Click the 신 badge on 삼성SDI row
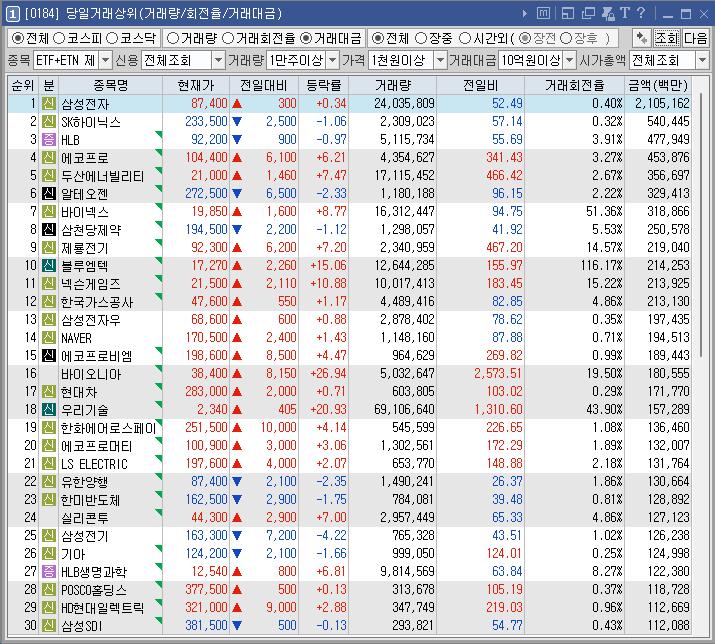Viewport: 715px width, 644px height. tap(49, 625)
